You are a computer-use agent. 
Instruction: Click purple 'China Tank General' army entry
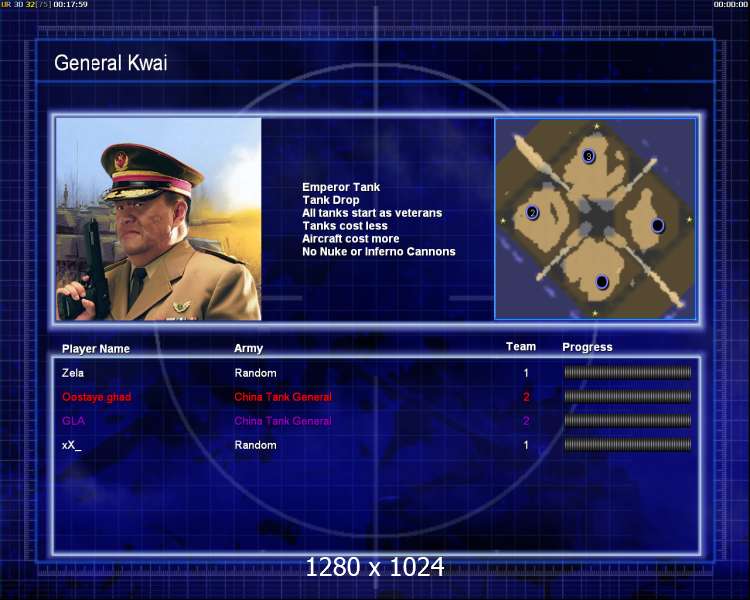(x=283, y=421)
